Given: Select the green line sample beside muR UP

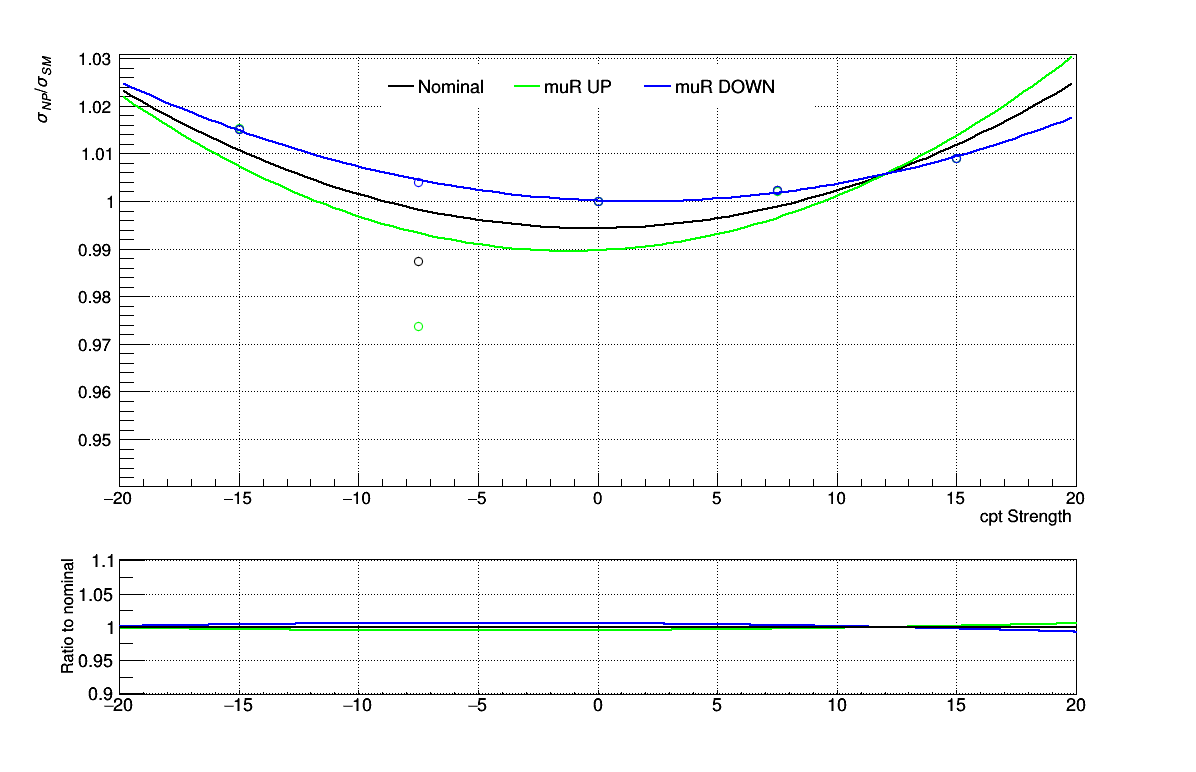Looking at the screenshot, I should coord(527,87).
